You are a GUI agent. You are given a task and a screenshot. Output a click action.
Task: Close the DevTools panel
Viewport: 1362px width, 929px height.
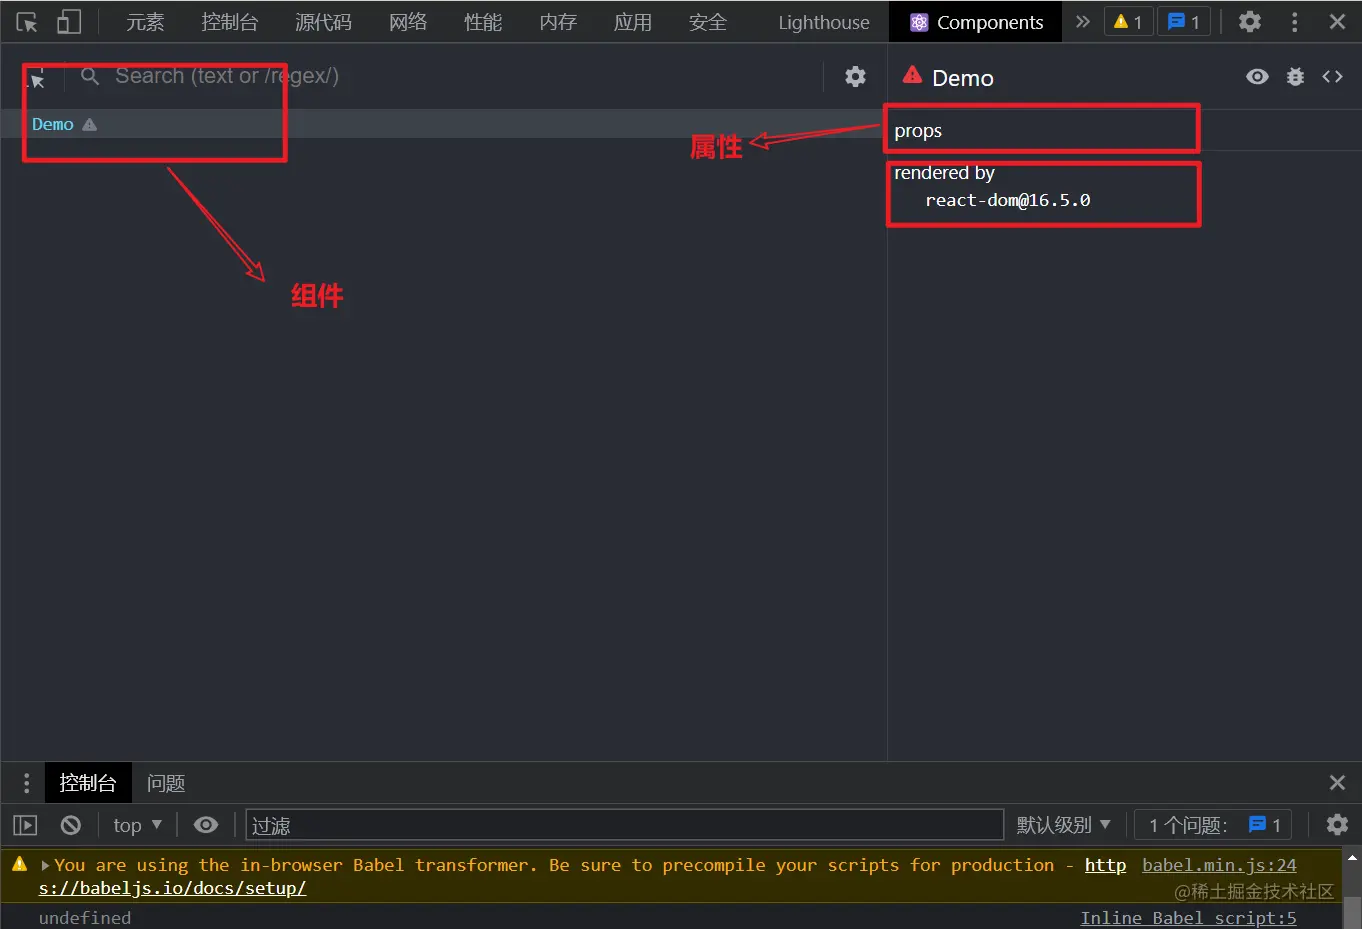click(x=1337, y=21)
